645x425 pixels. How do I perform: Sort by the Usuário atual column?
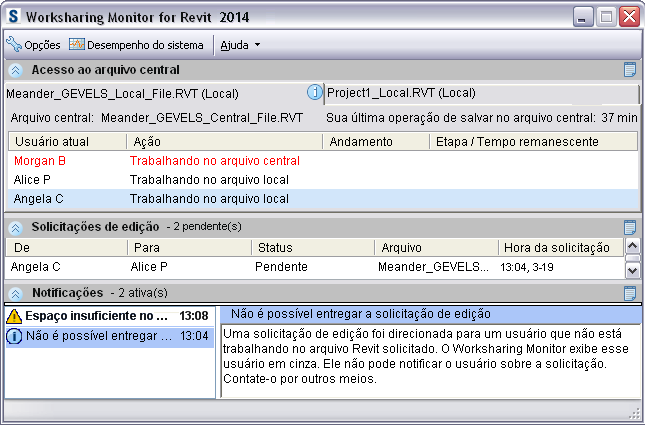coord(67,142)
